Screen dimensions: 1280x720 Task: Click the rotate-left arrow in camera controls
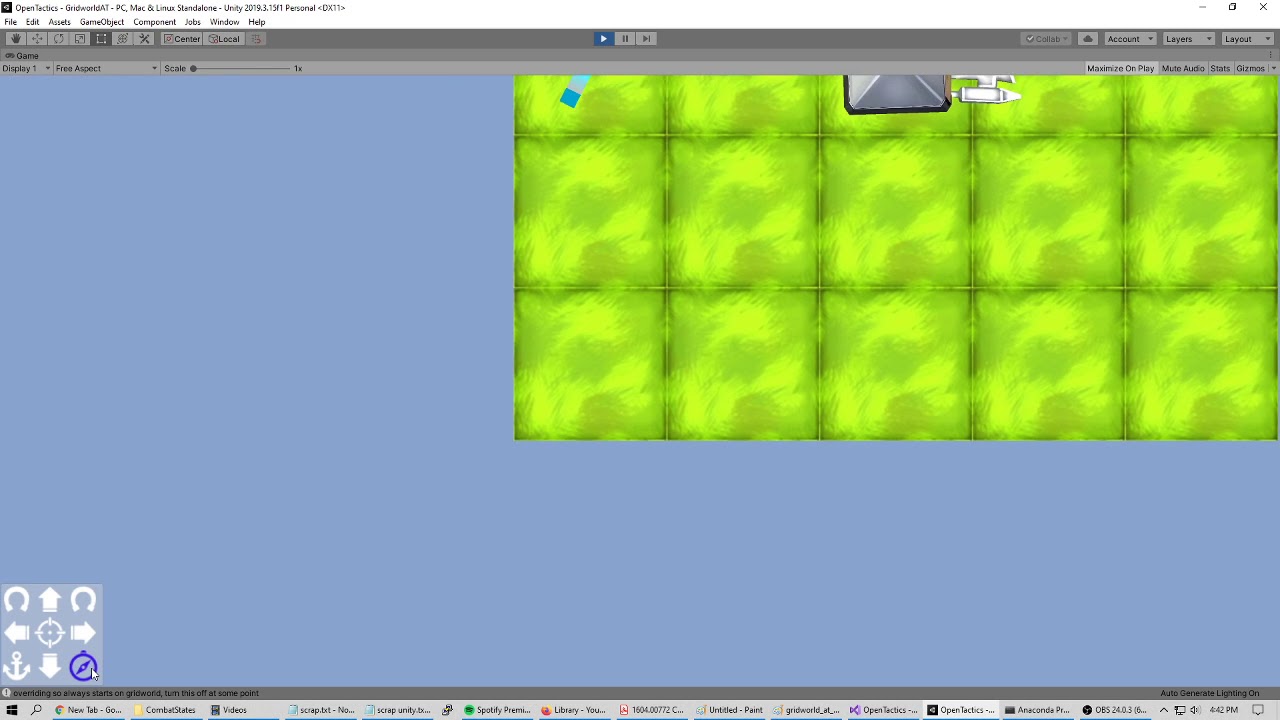point(16,600)
